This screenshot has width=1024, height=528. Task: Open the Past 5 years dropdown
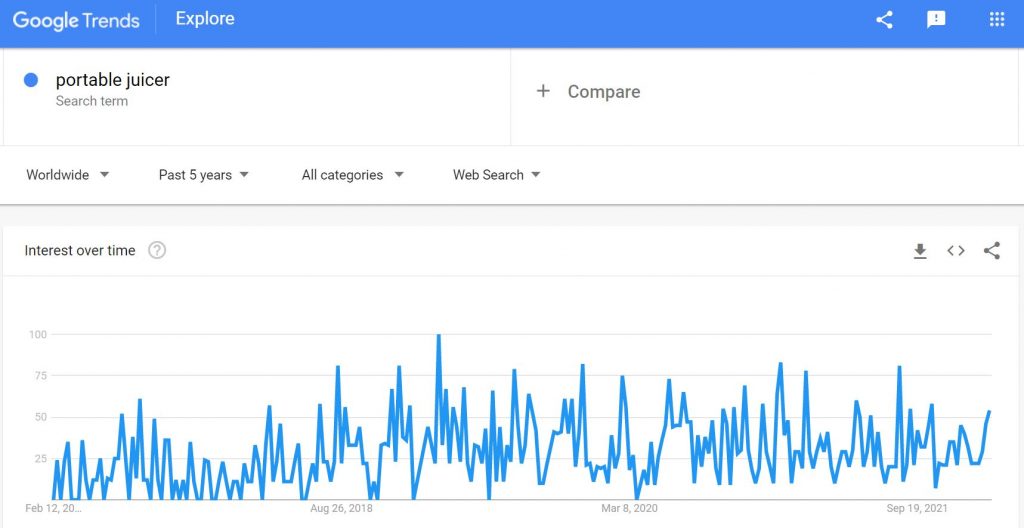tap(204, 175)
